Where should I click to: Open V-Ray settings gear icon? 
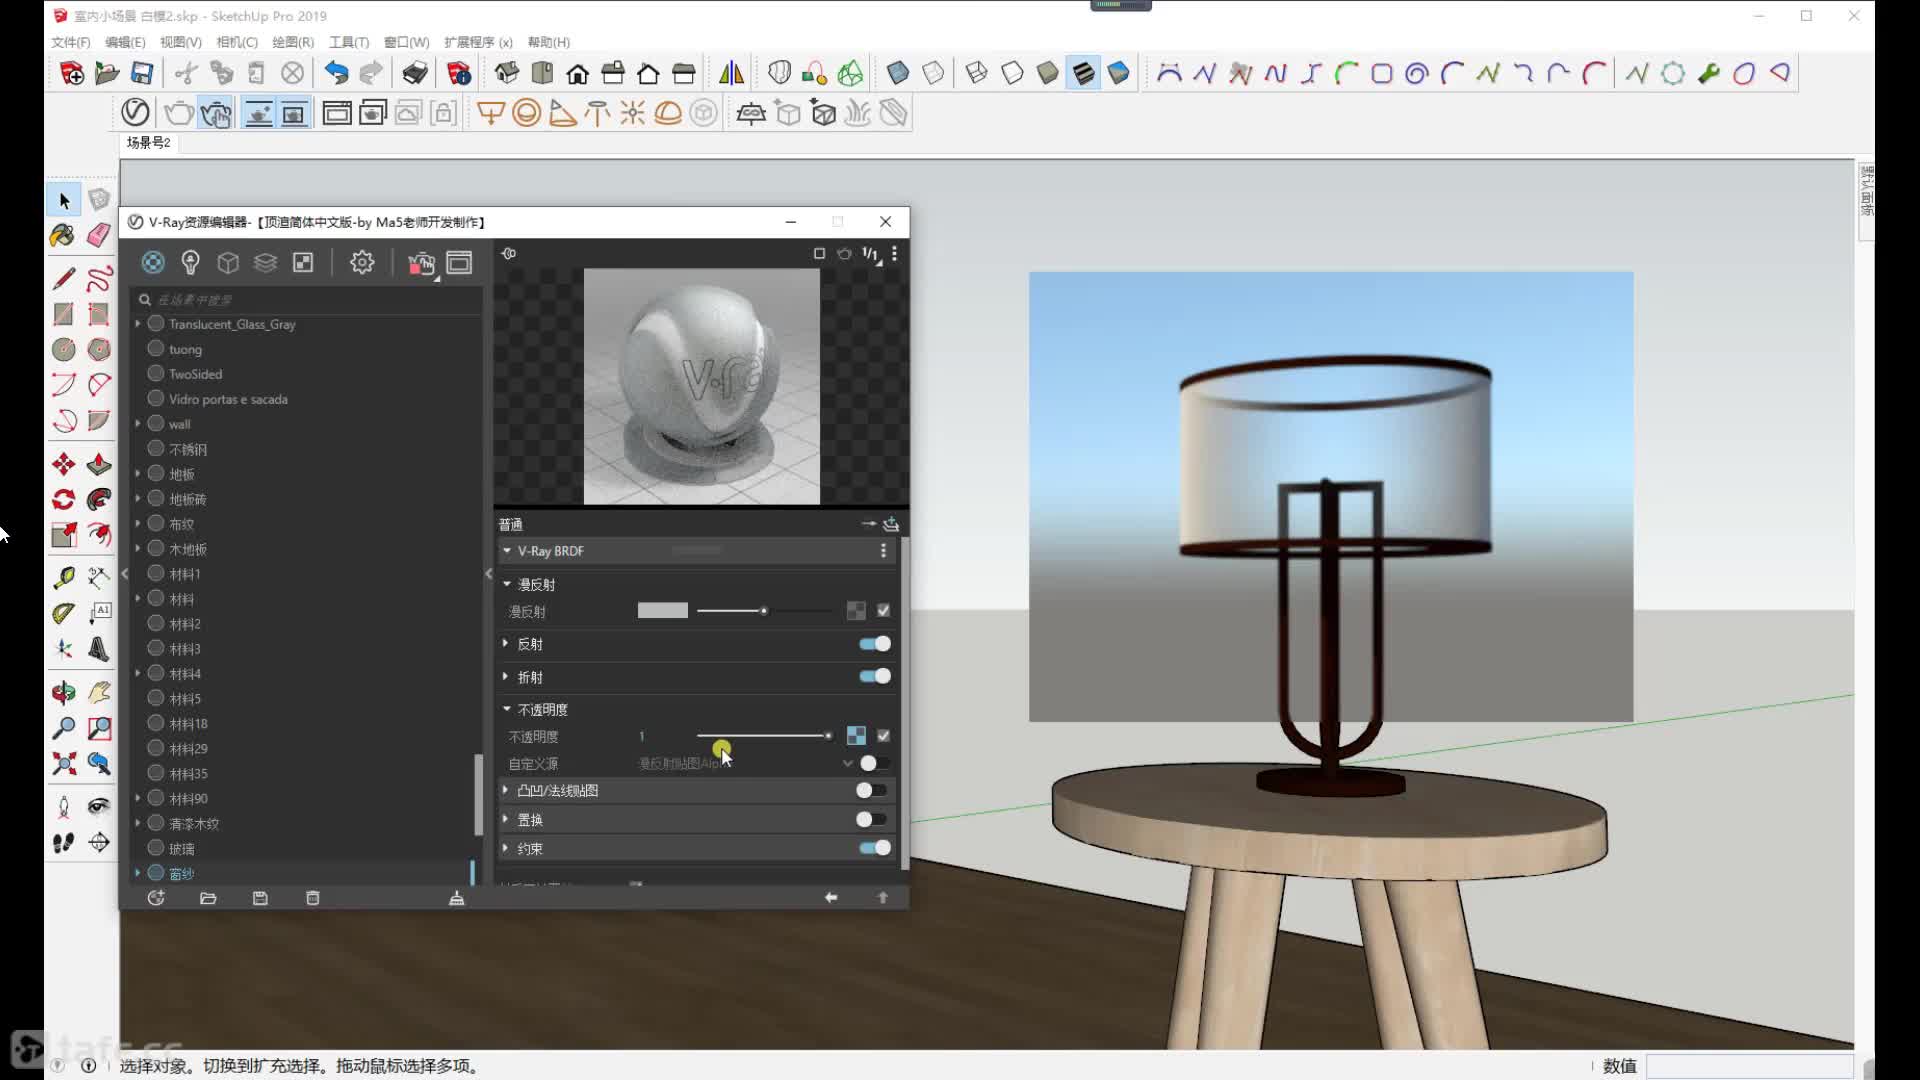362,262
